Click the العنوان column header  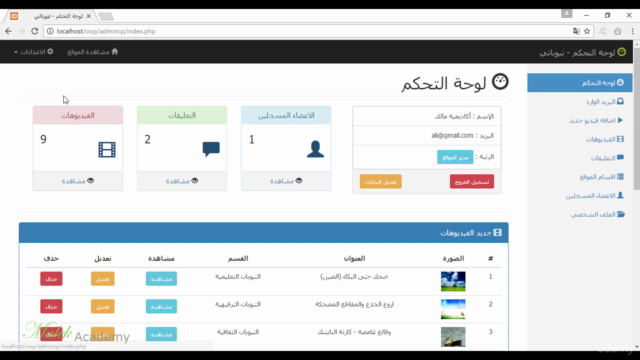[354, 258]
